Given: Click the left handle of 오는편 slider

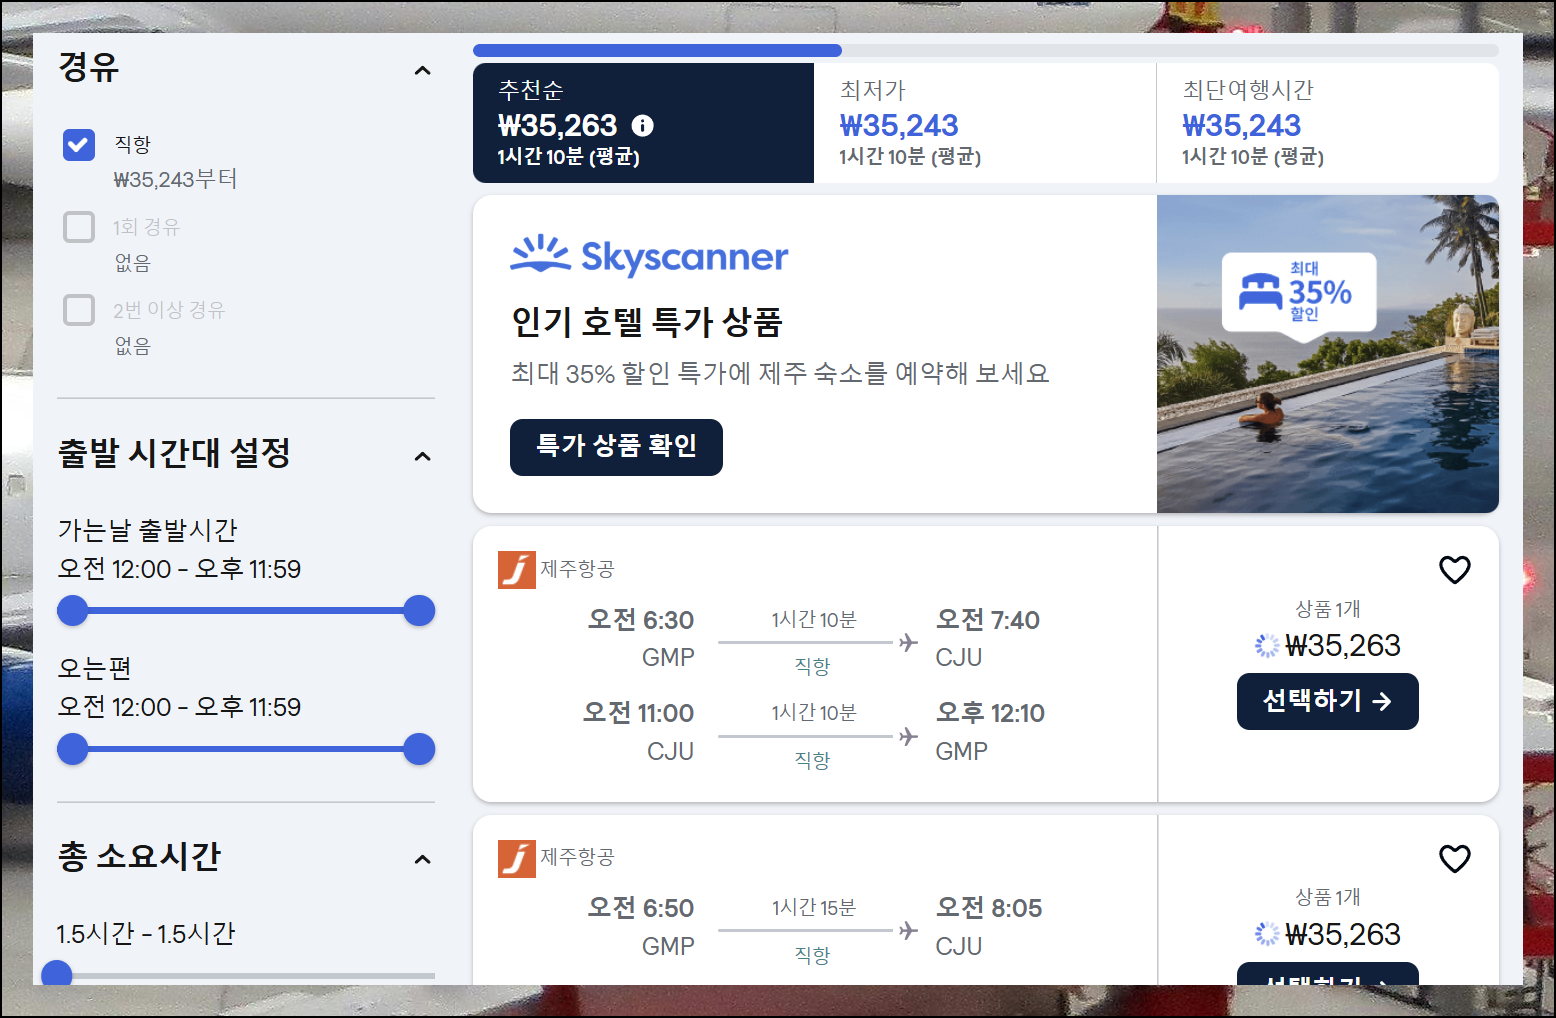Looking at the screenshot, I should 73,749.
